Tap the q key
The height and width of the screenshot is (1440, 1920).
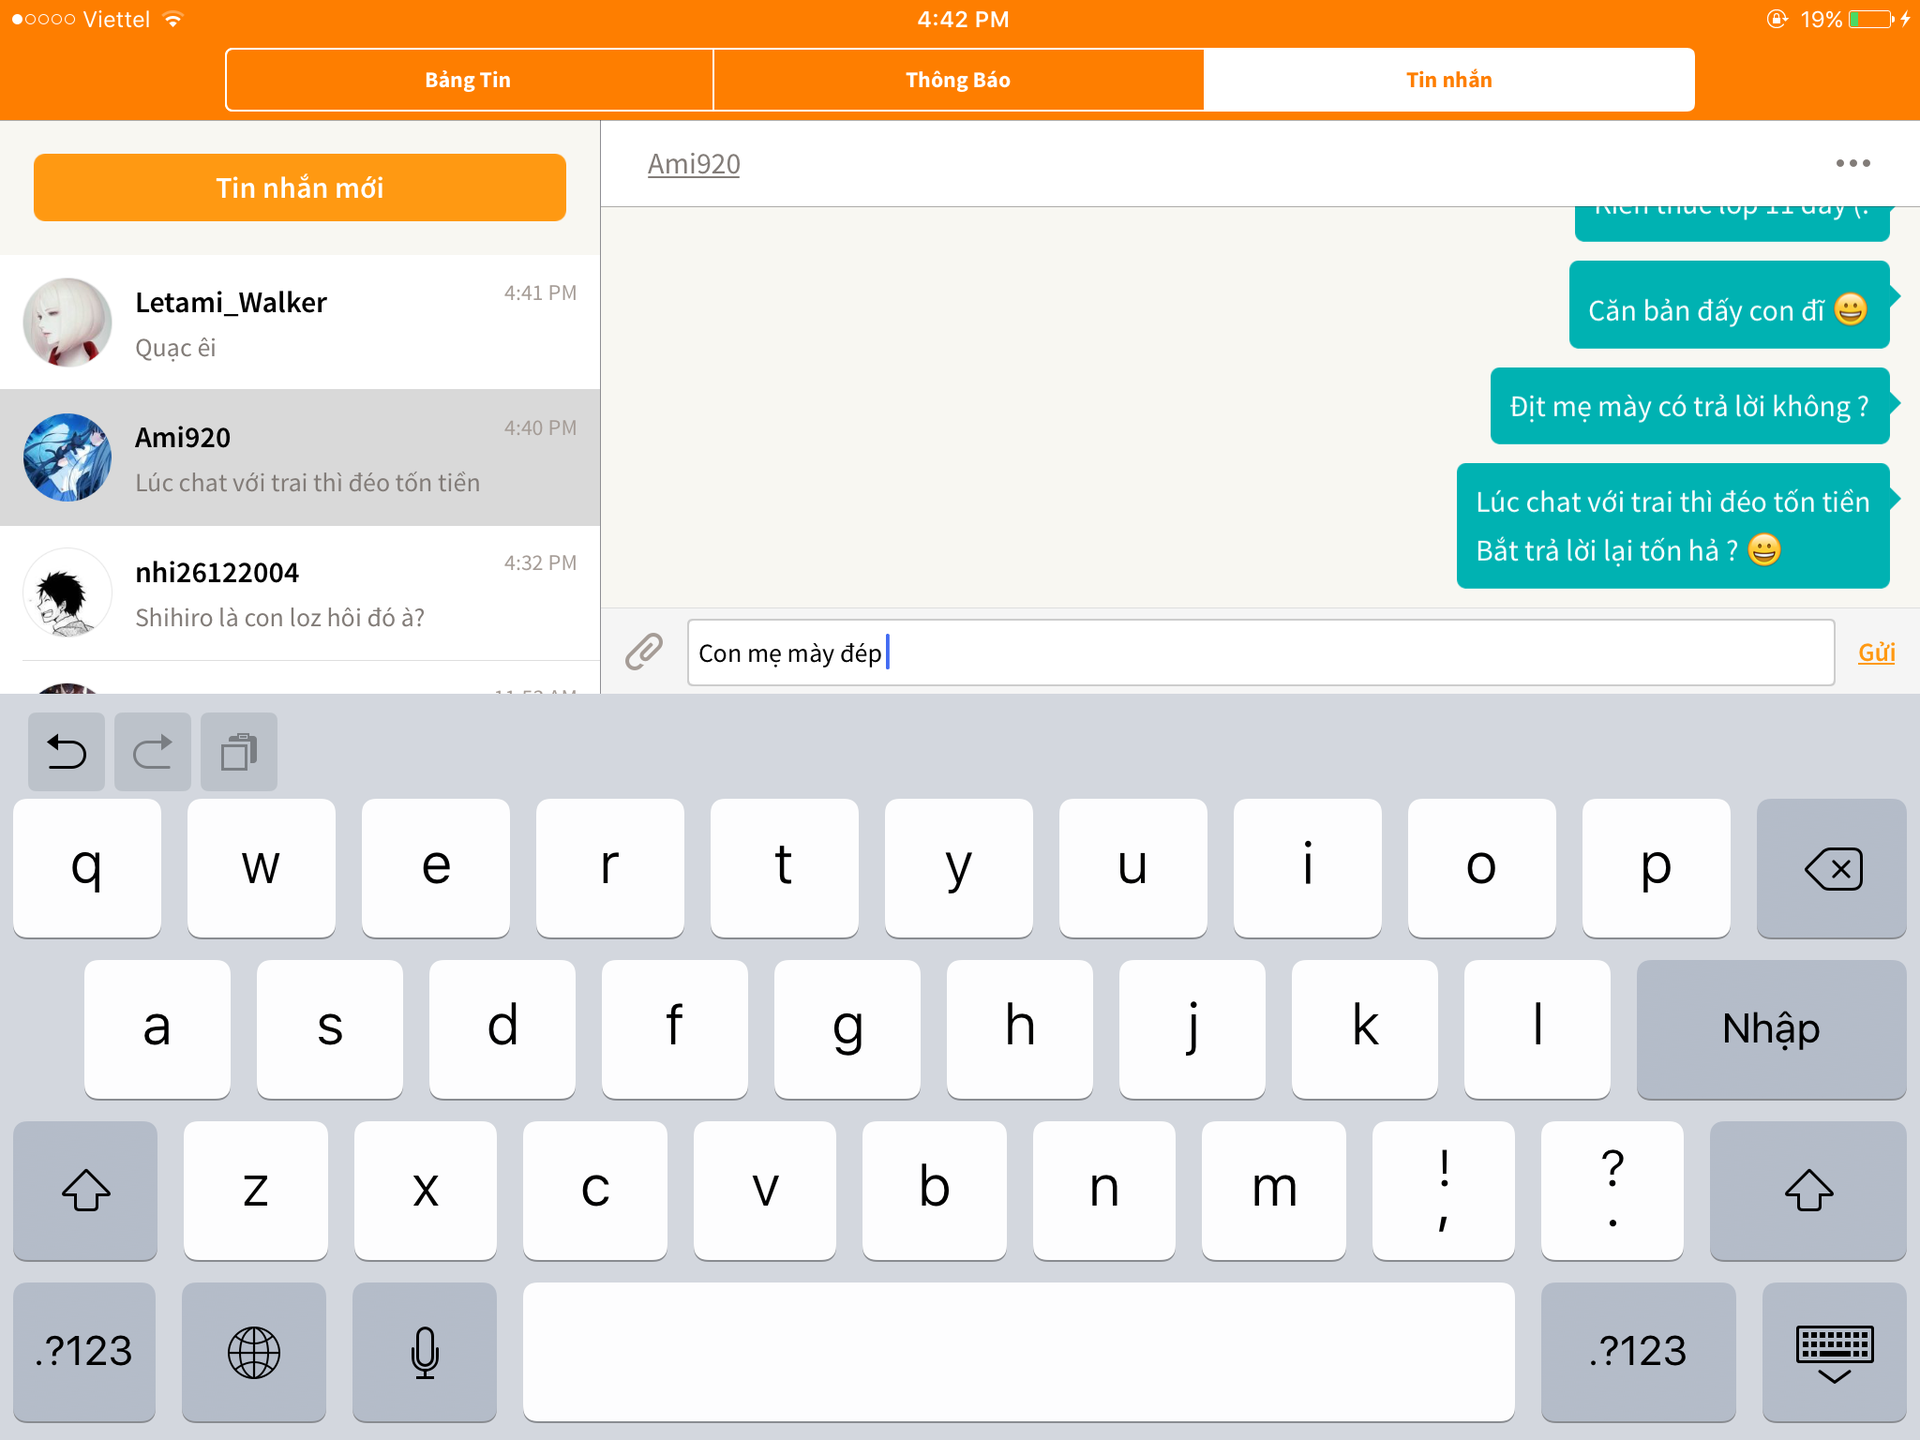(x=87, y=868)
